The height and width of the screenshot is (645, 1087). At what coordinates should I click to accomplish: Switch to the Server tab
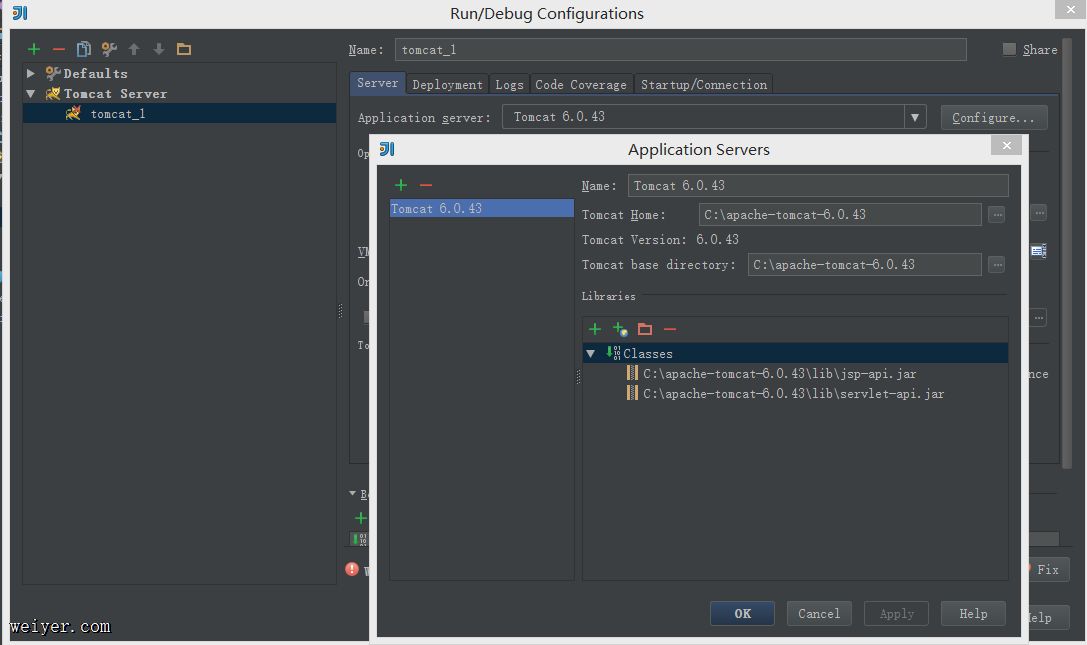(x=377, y=83)
